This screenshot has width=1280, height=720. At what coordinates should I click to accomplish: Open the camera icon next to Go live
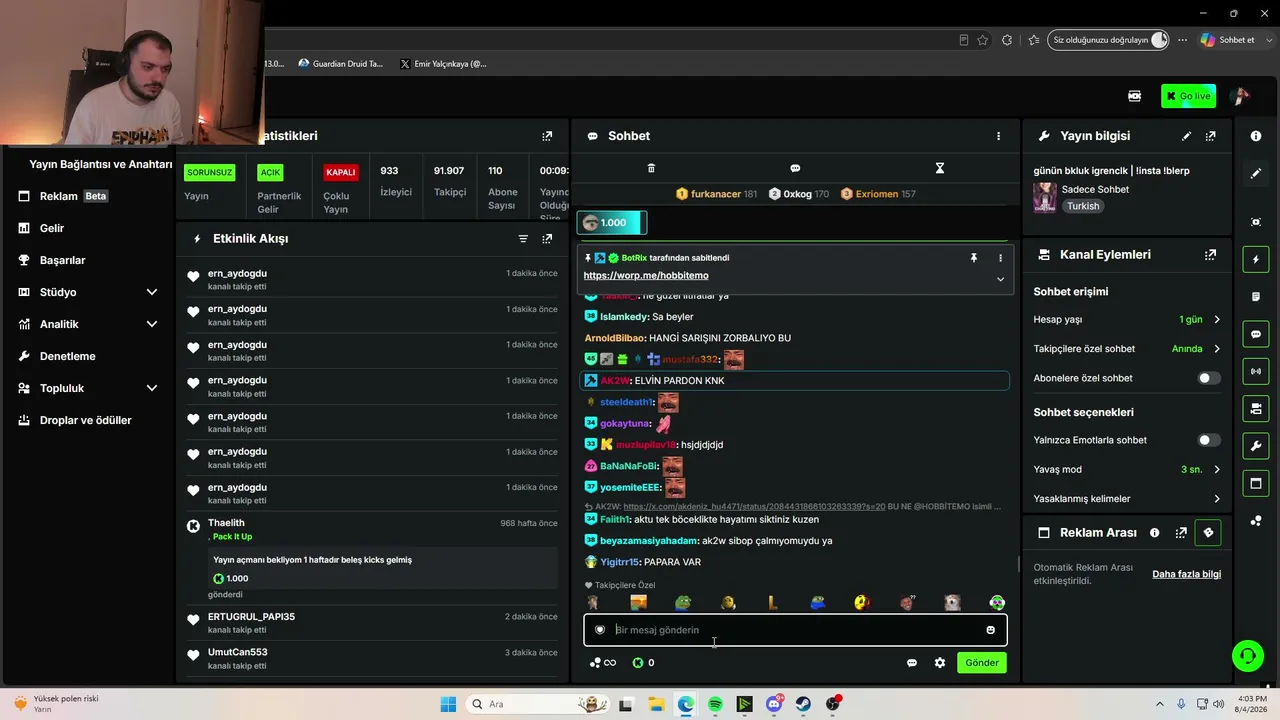click(x=1134, y=96)
